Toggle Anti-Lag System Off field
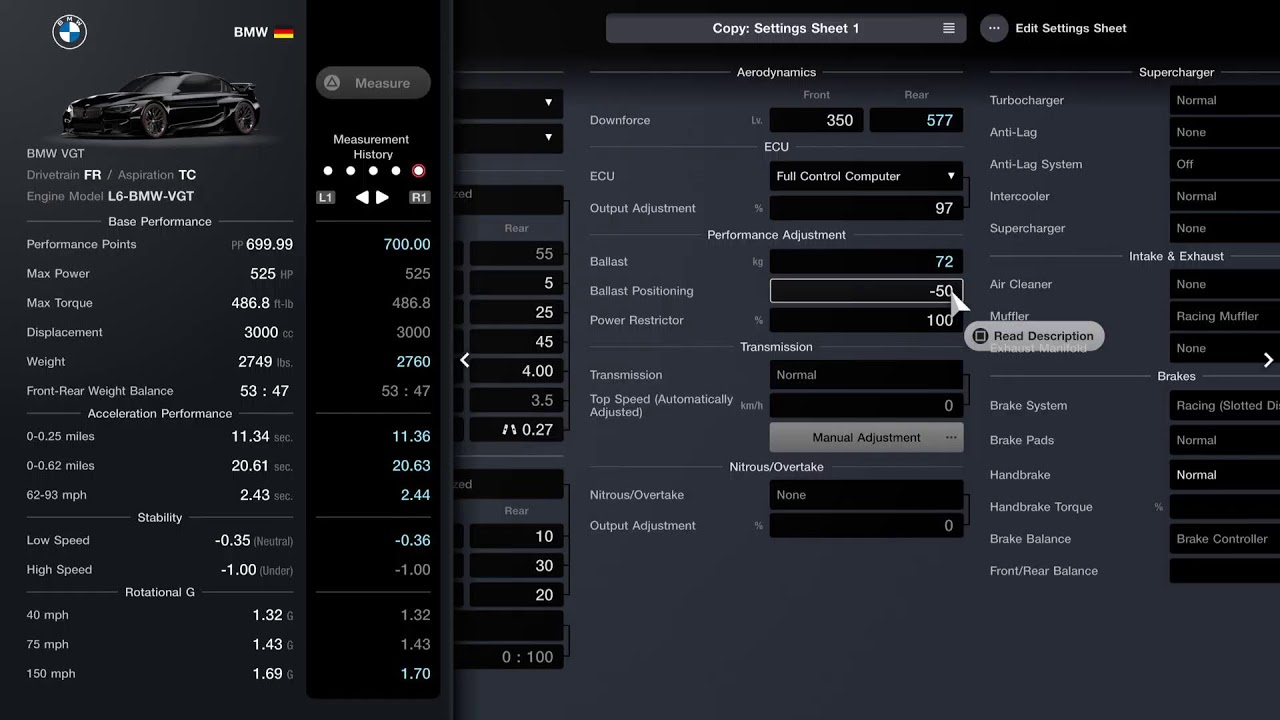Image resolution: width=1280 pixels, height=720 pixels. point(1225,164)
